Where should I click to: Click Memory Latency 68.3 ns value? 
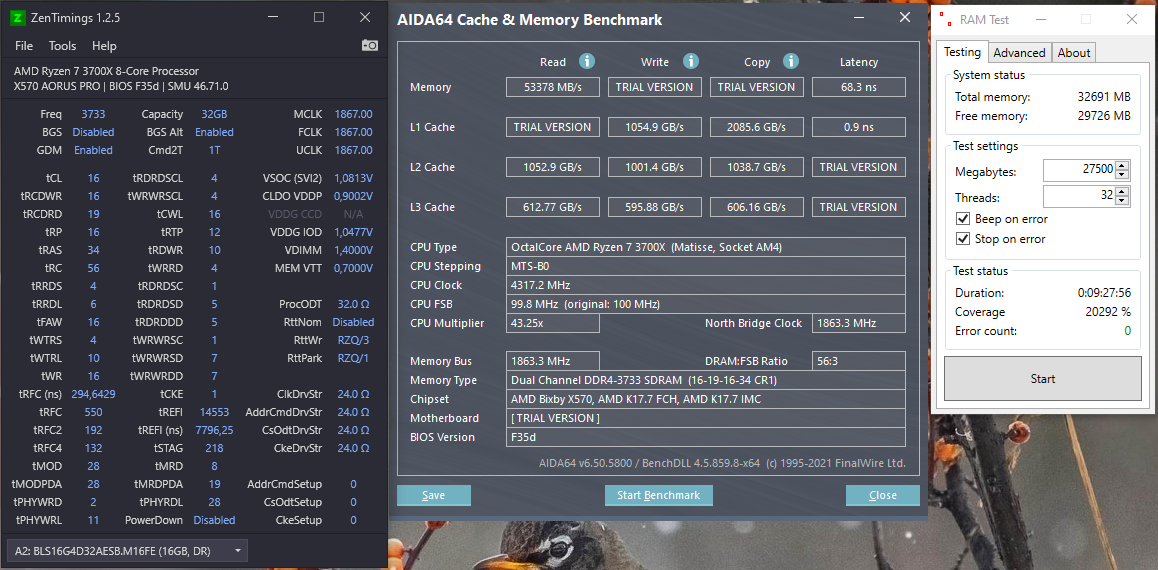[858, 87]
